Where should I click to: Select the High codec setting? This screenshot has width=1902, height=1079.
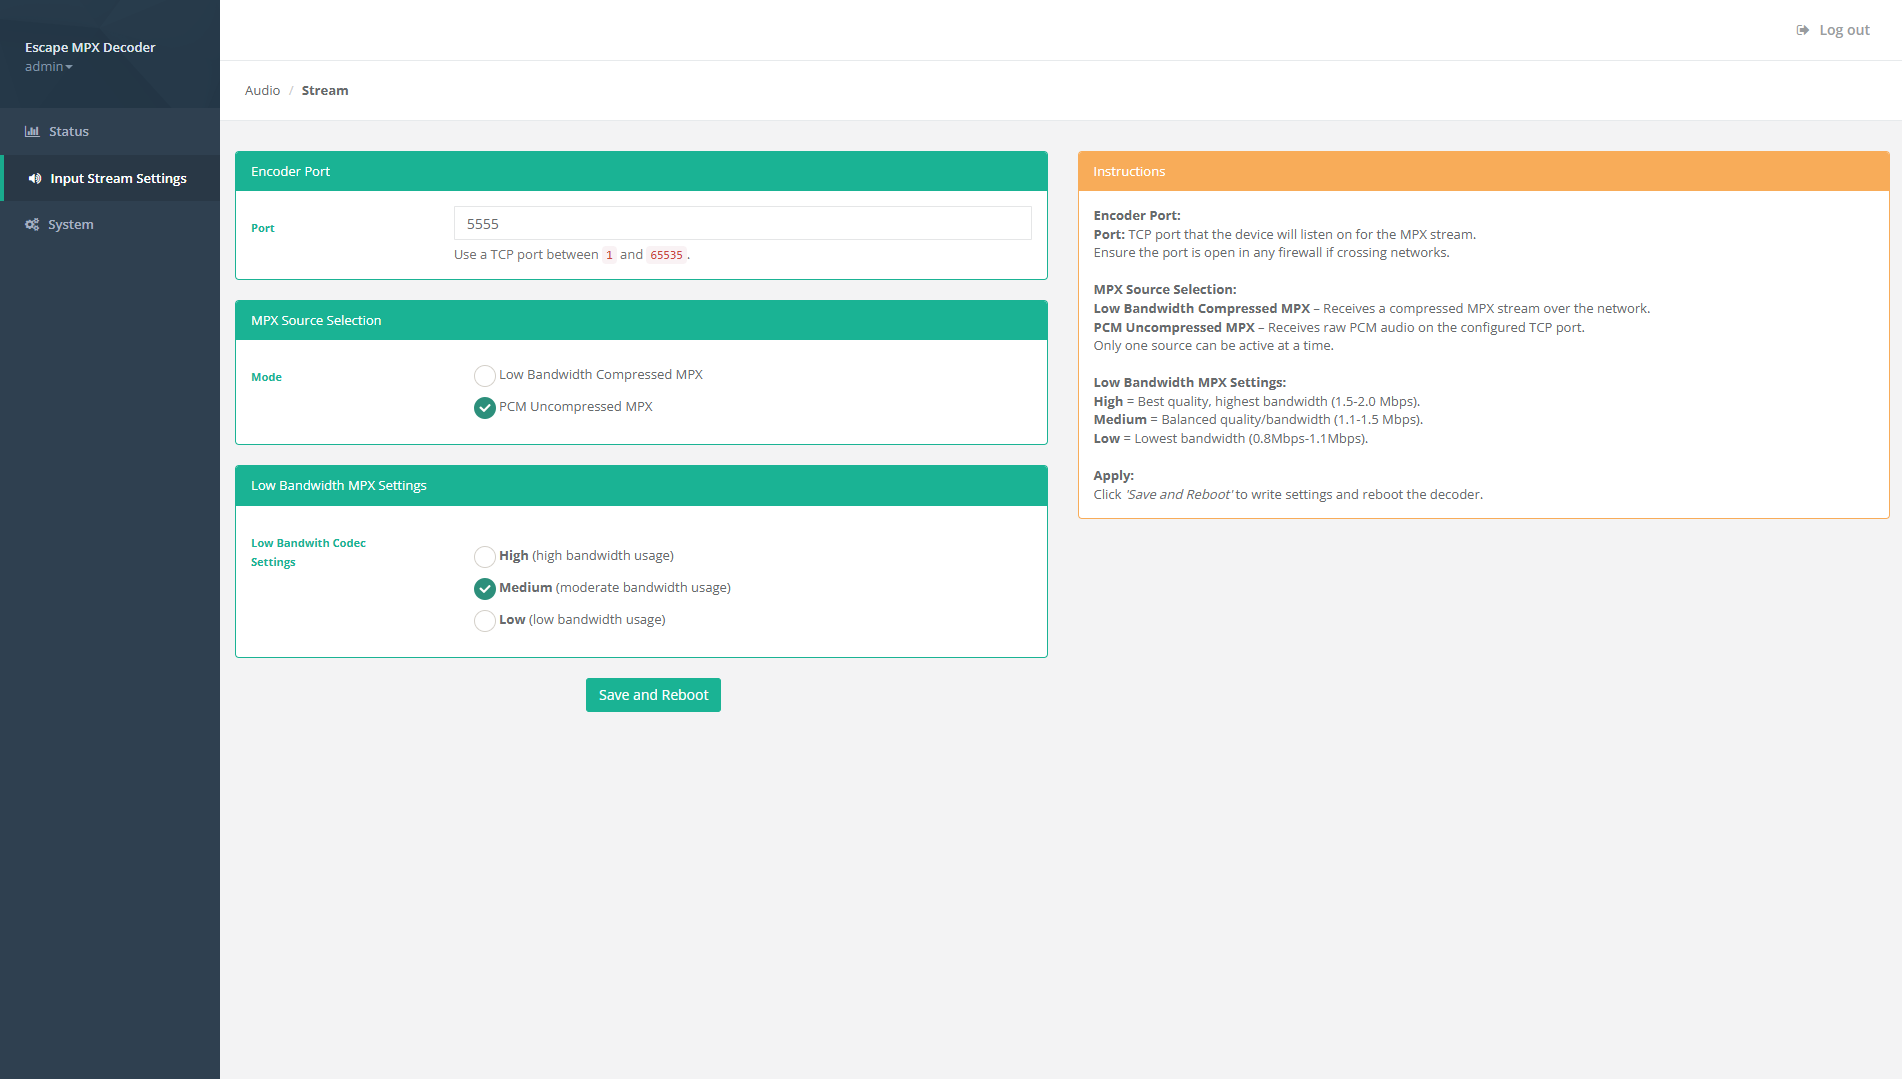[485, 556]
